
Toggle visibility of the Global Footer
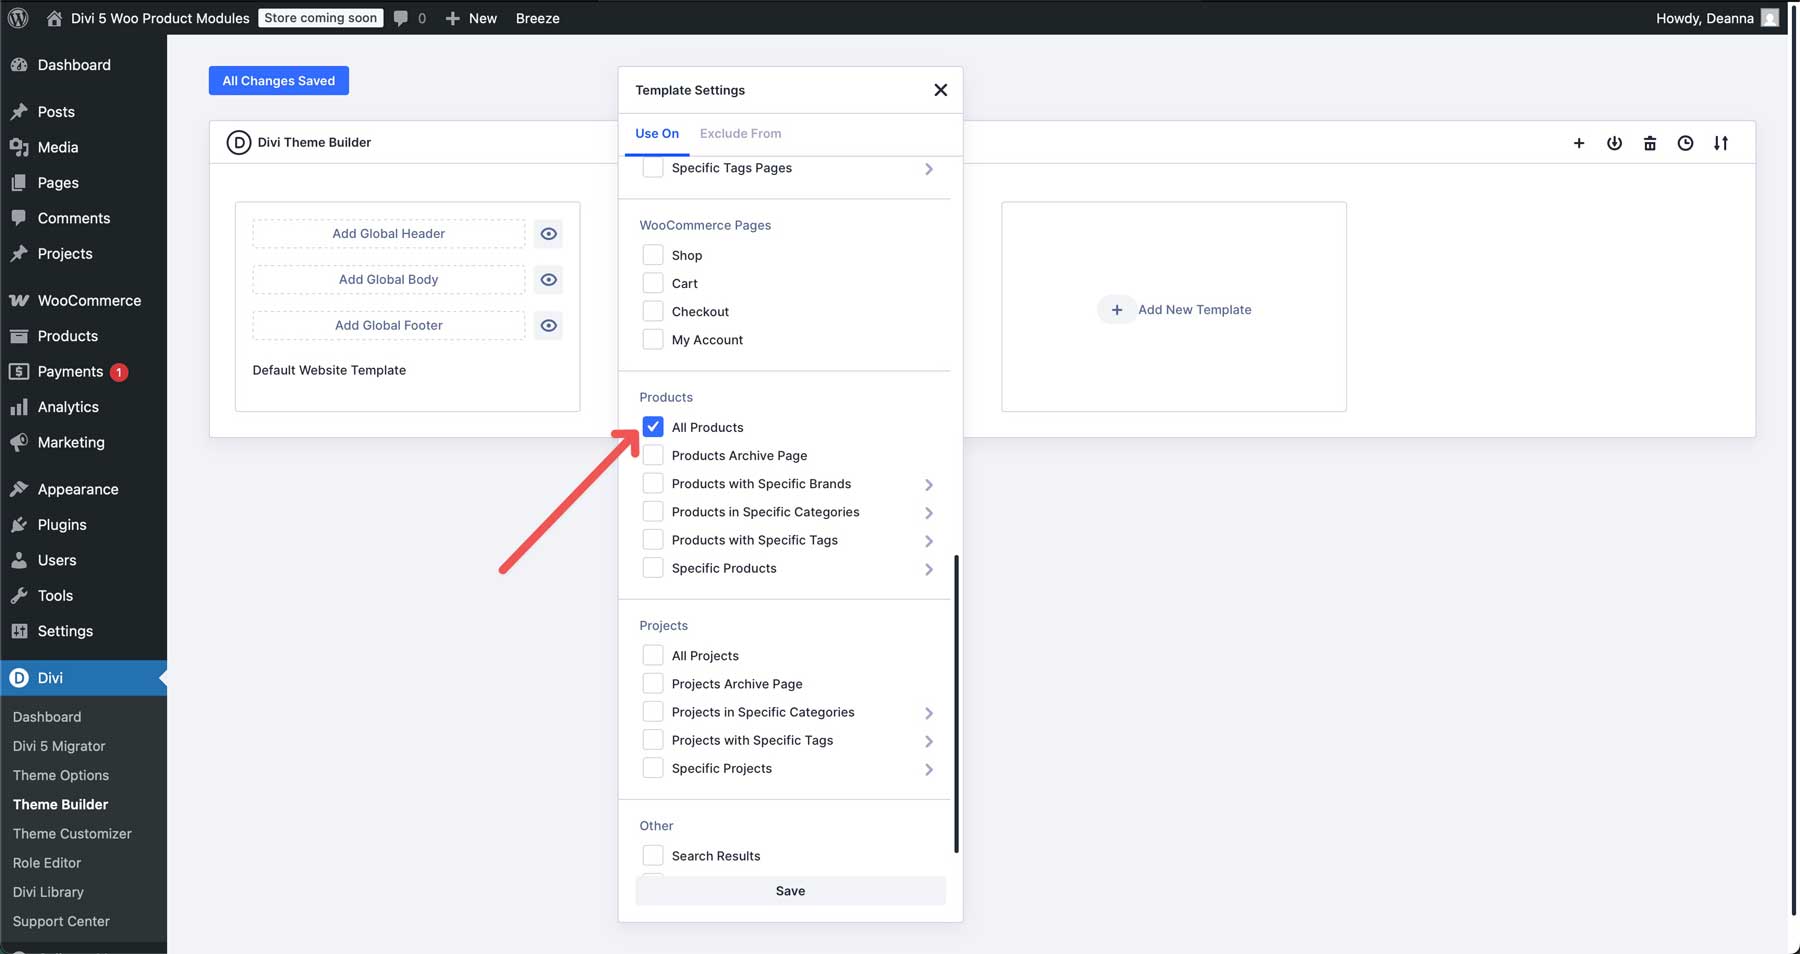coord(548,325)
